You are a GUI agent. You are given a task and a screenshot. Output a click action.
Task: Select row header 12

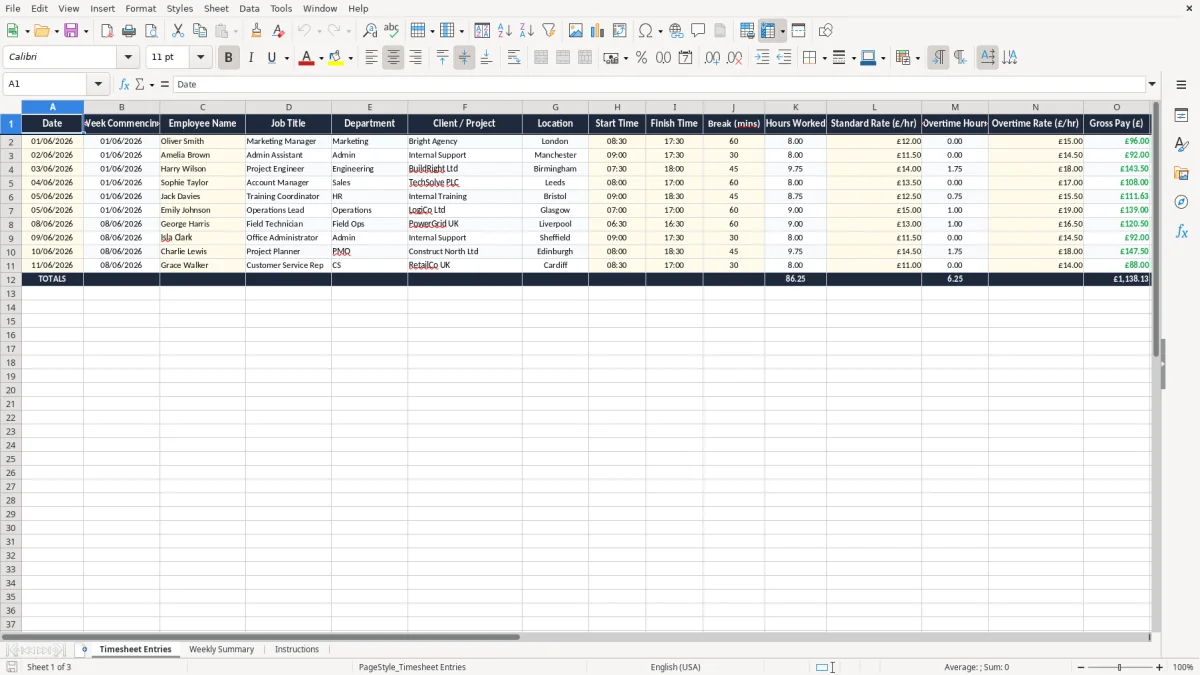coord(11,279)
